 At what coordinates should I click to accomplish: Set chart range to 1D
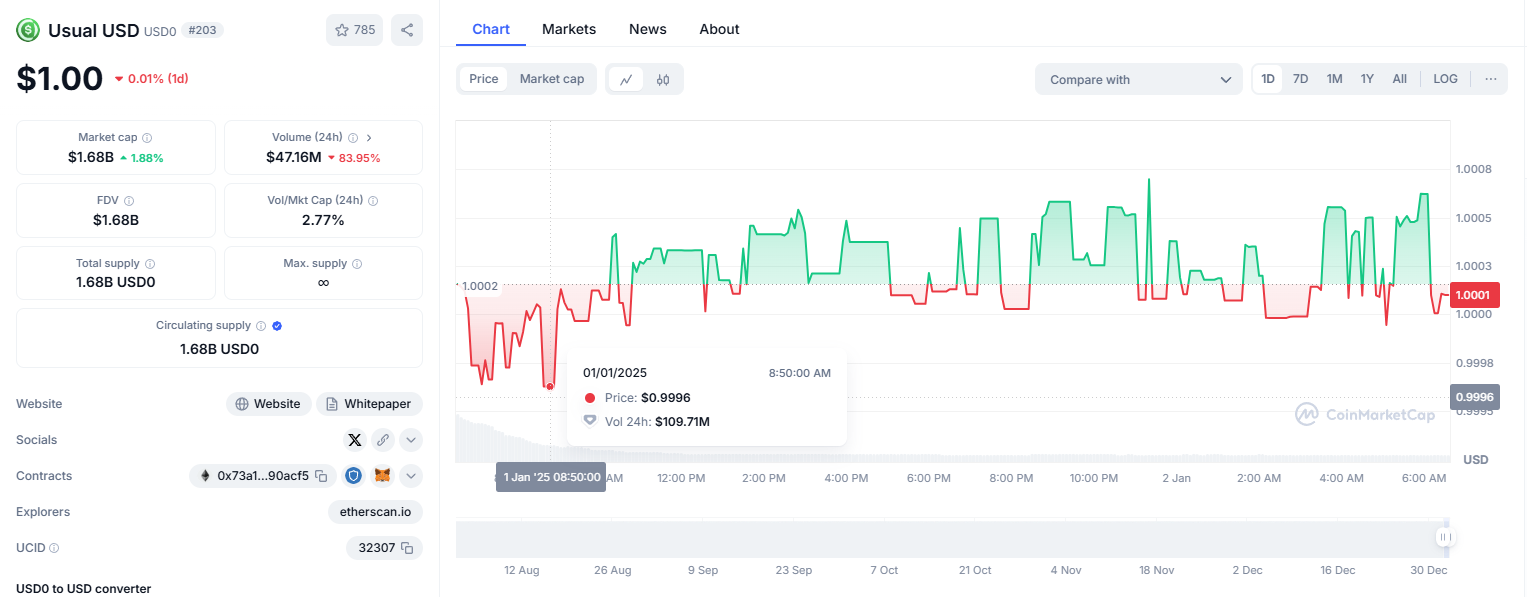[x=1268, y=79]
